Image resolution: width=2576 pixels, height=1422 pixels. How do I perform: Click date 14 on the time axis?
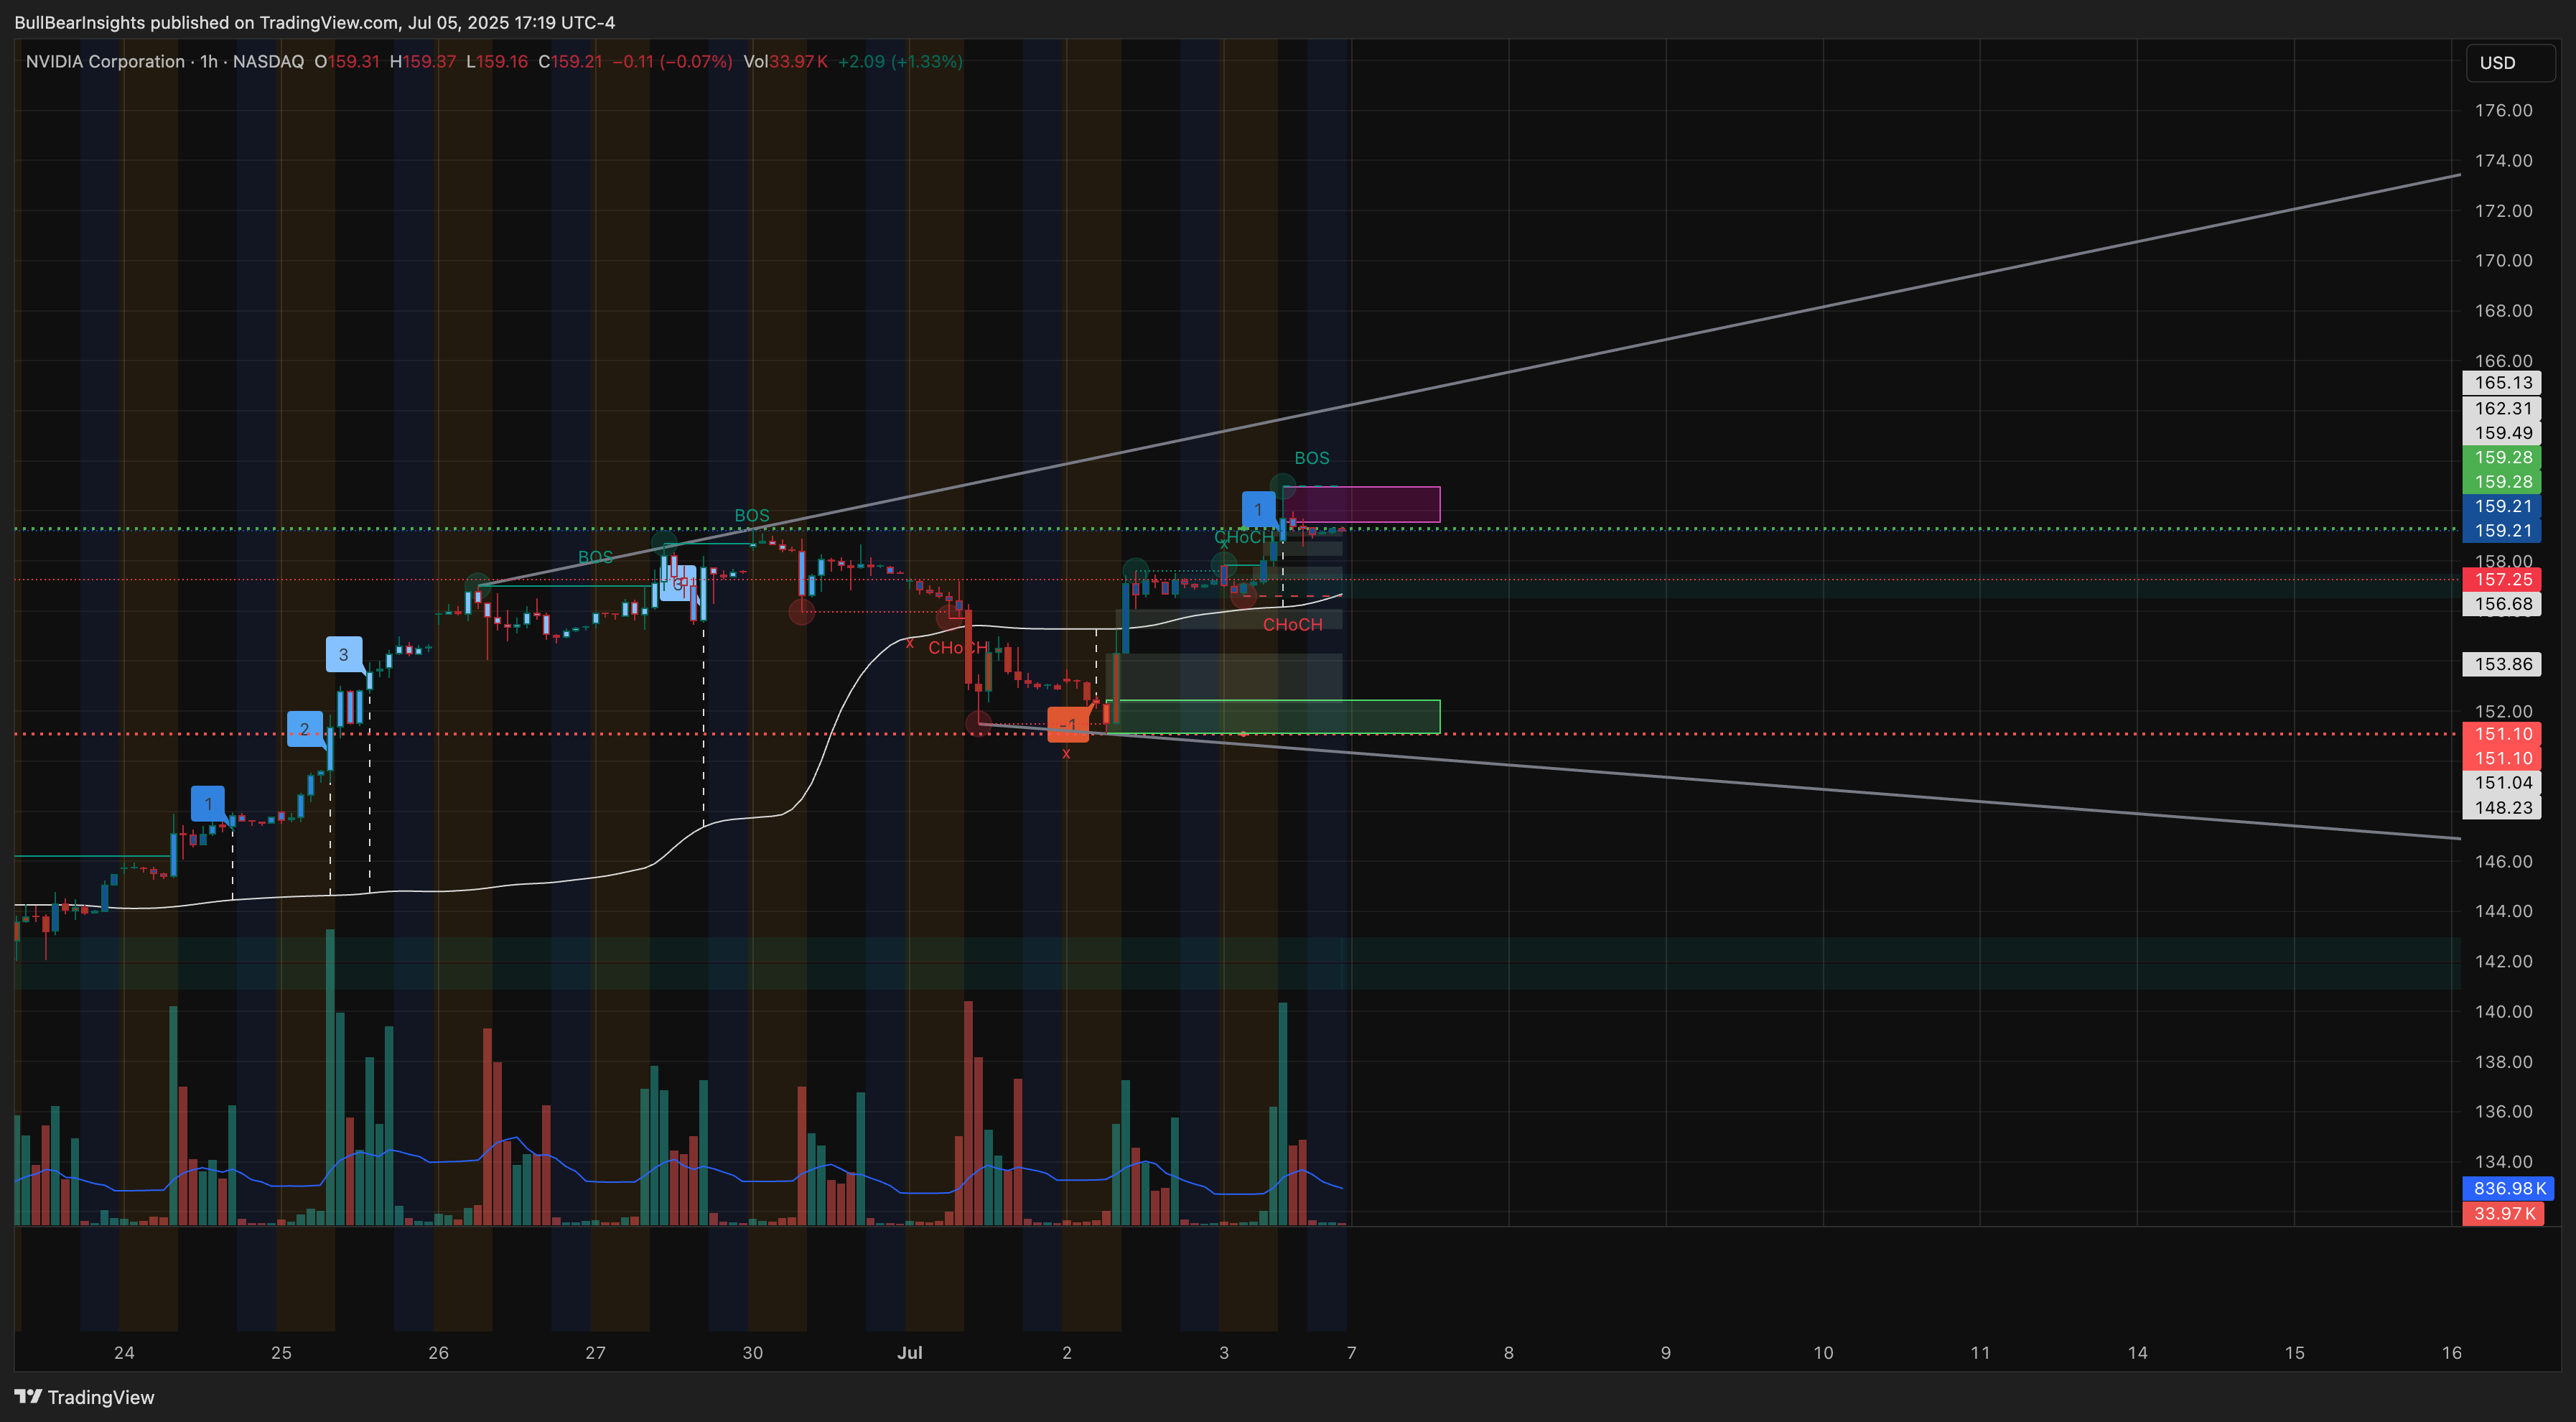pos(2137,1352)
